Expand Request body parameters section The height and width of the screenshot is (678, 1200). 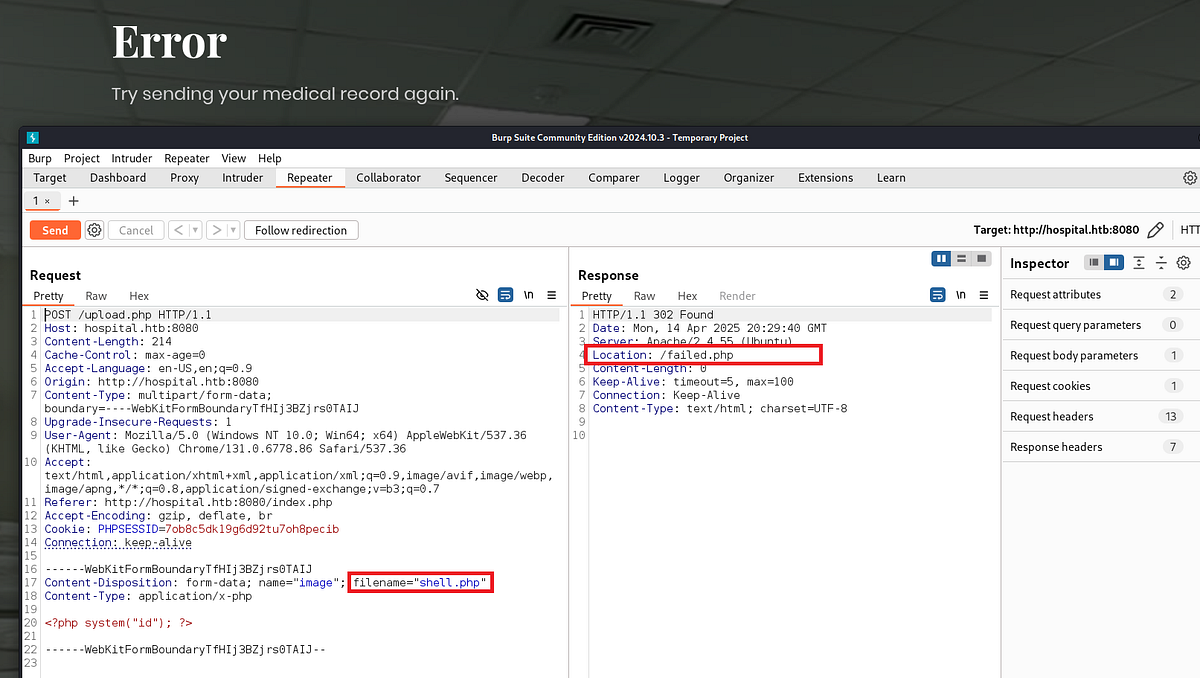[1100, 355]
